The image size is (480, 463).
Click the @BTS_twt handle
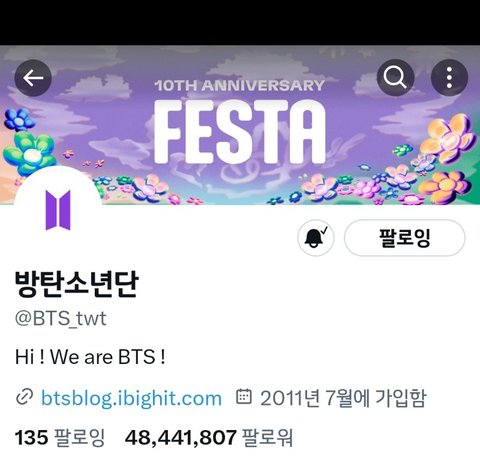[61, 318]
